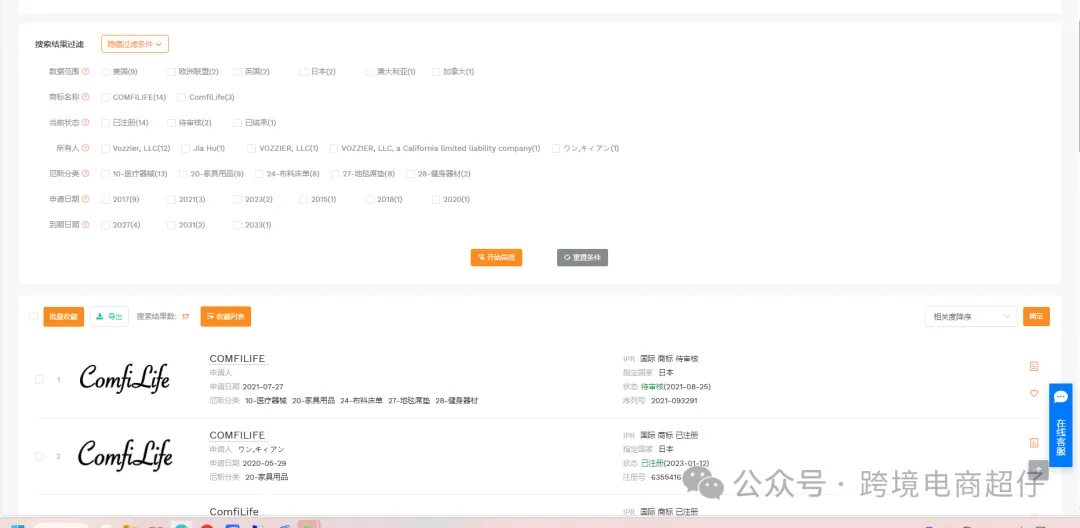This screenshot has height=528, width=1080.
Task: Check the 英国(2) checkbox
Action: point(238,72)
